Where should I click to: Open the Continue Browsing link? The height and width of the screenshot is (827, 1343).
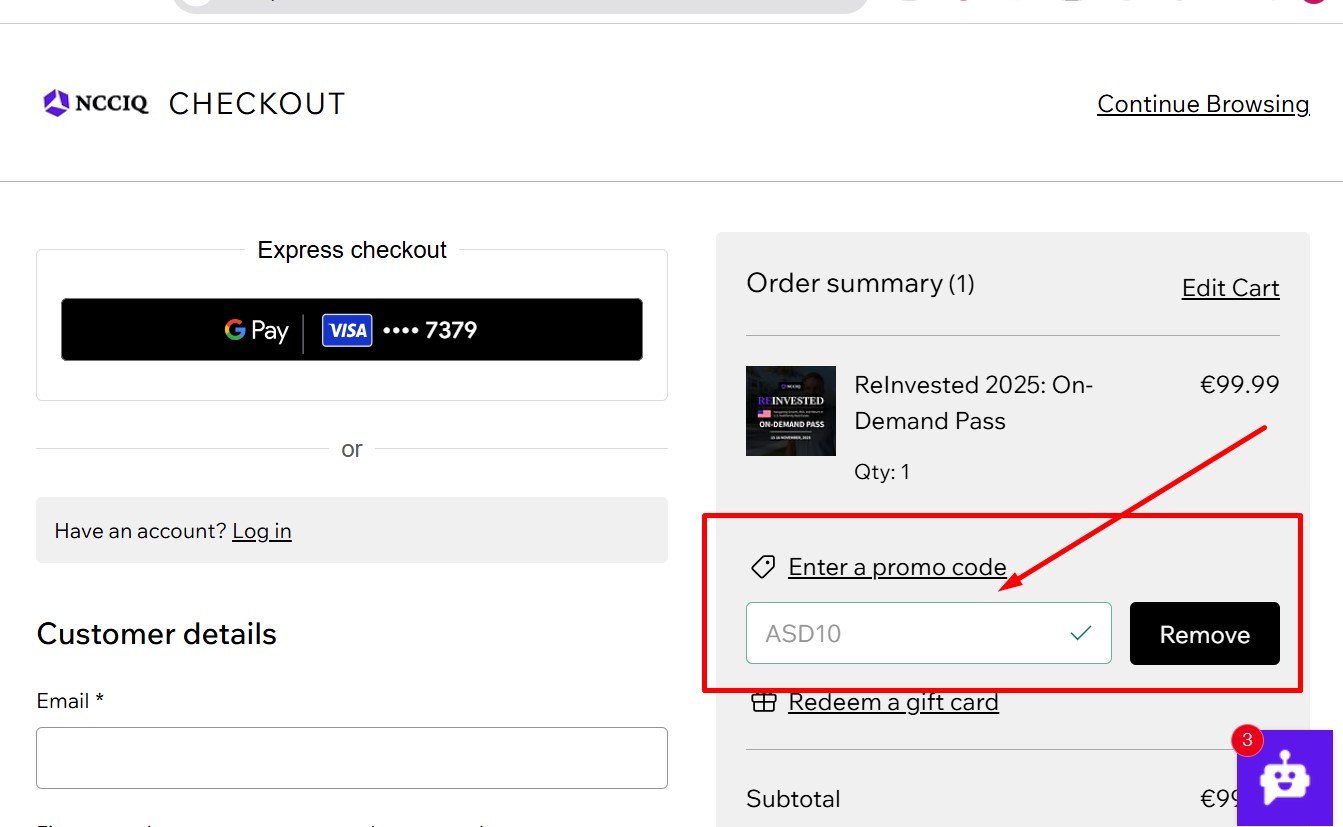(1203, 103)
